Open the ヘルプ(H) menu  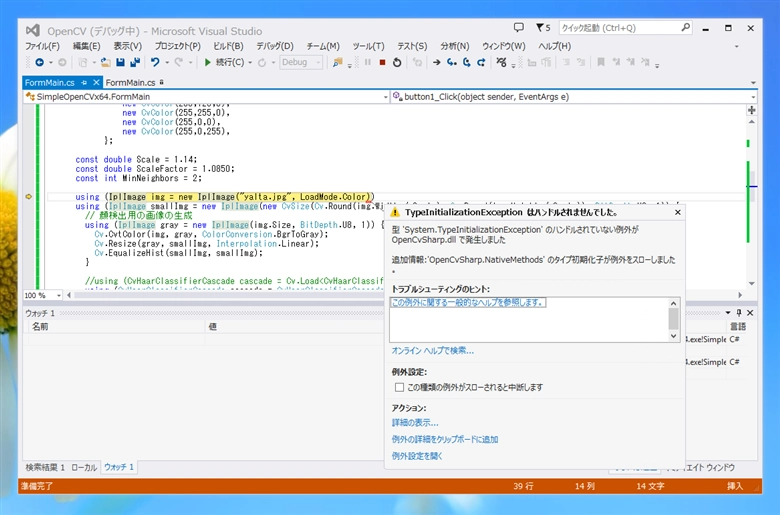tap(554, 46)
